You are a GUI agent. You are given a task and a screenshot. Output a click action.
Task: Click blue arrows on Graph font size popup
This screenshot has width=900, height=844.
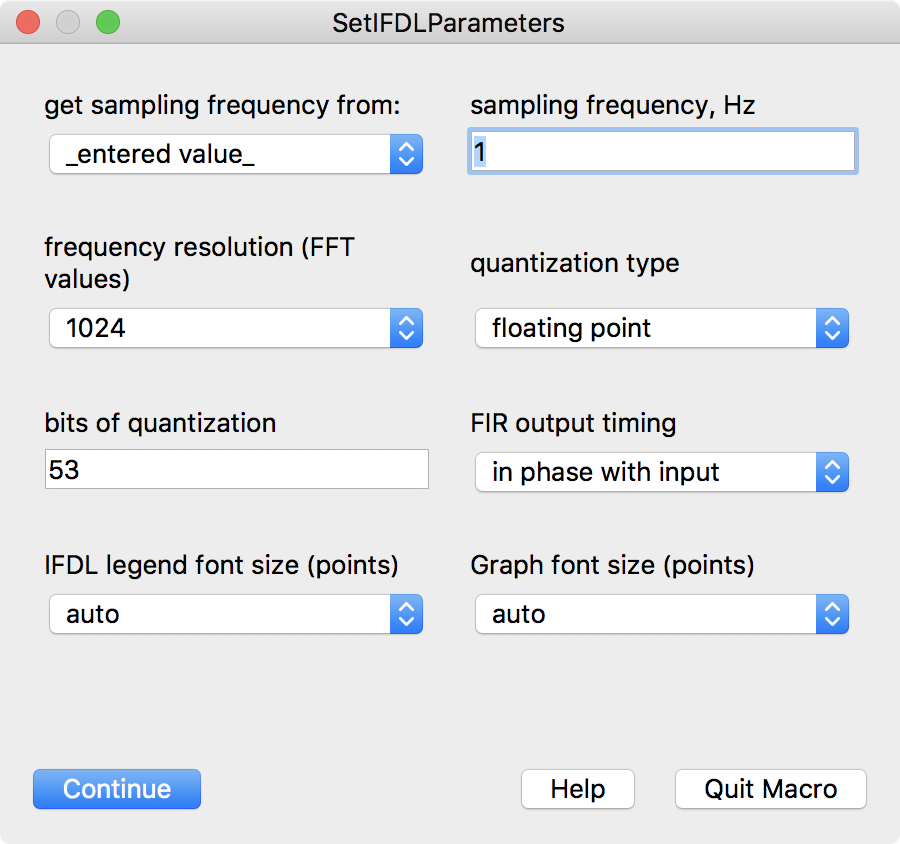pos(832,614)
